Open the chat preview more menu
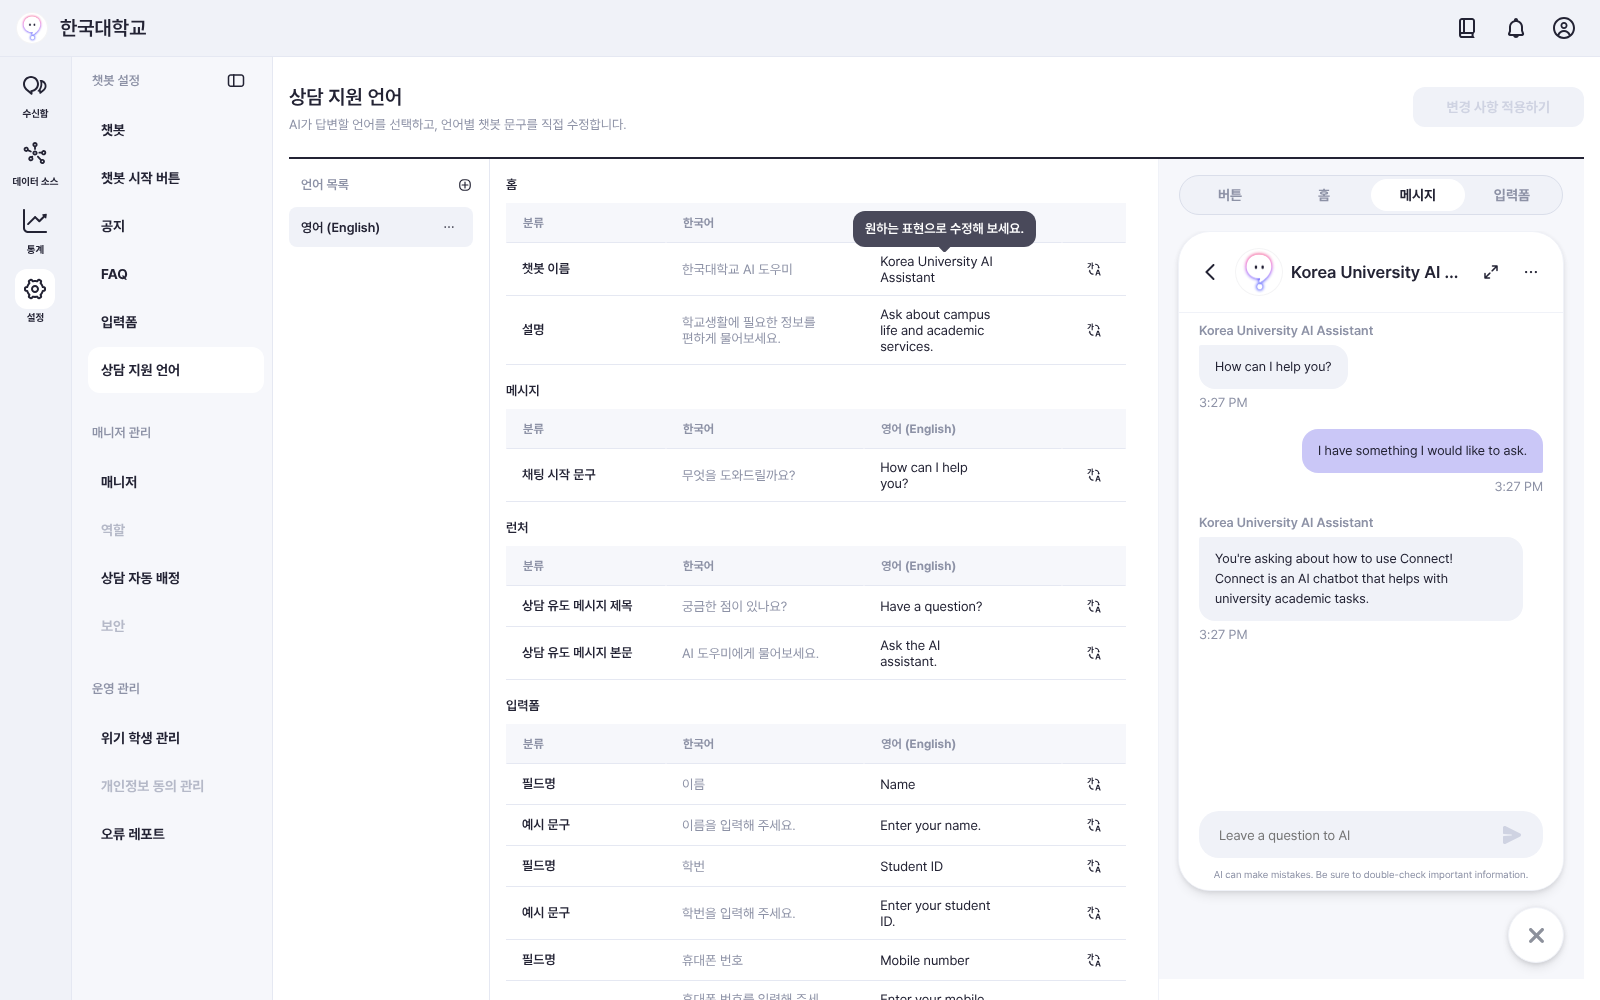The height and width of the screenshot is (1000, 1600). click(x=1531, y=272)
